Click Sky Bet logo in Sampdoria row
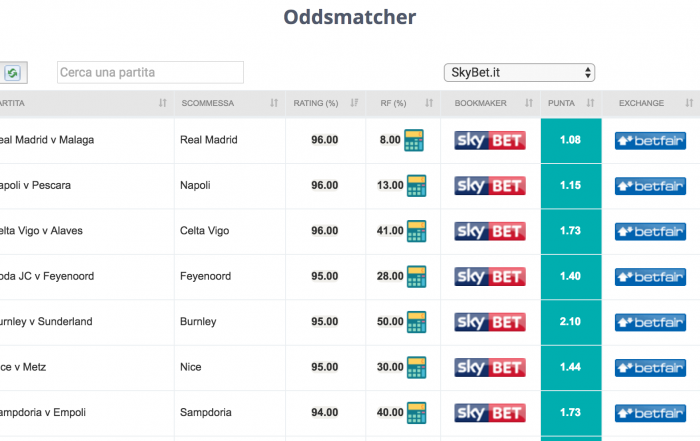 (490, 413)
